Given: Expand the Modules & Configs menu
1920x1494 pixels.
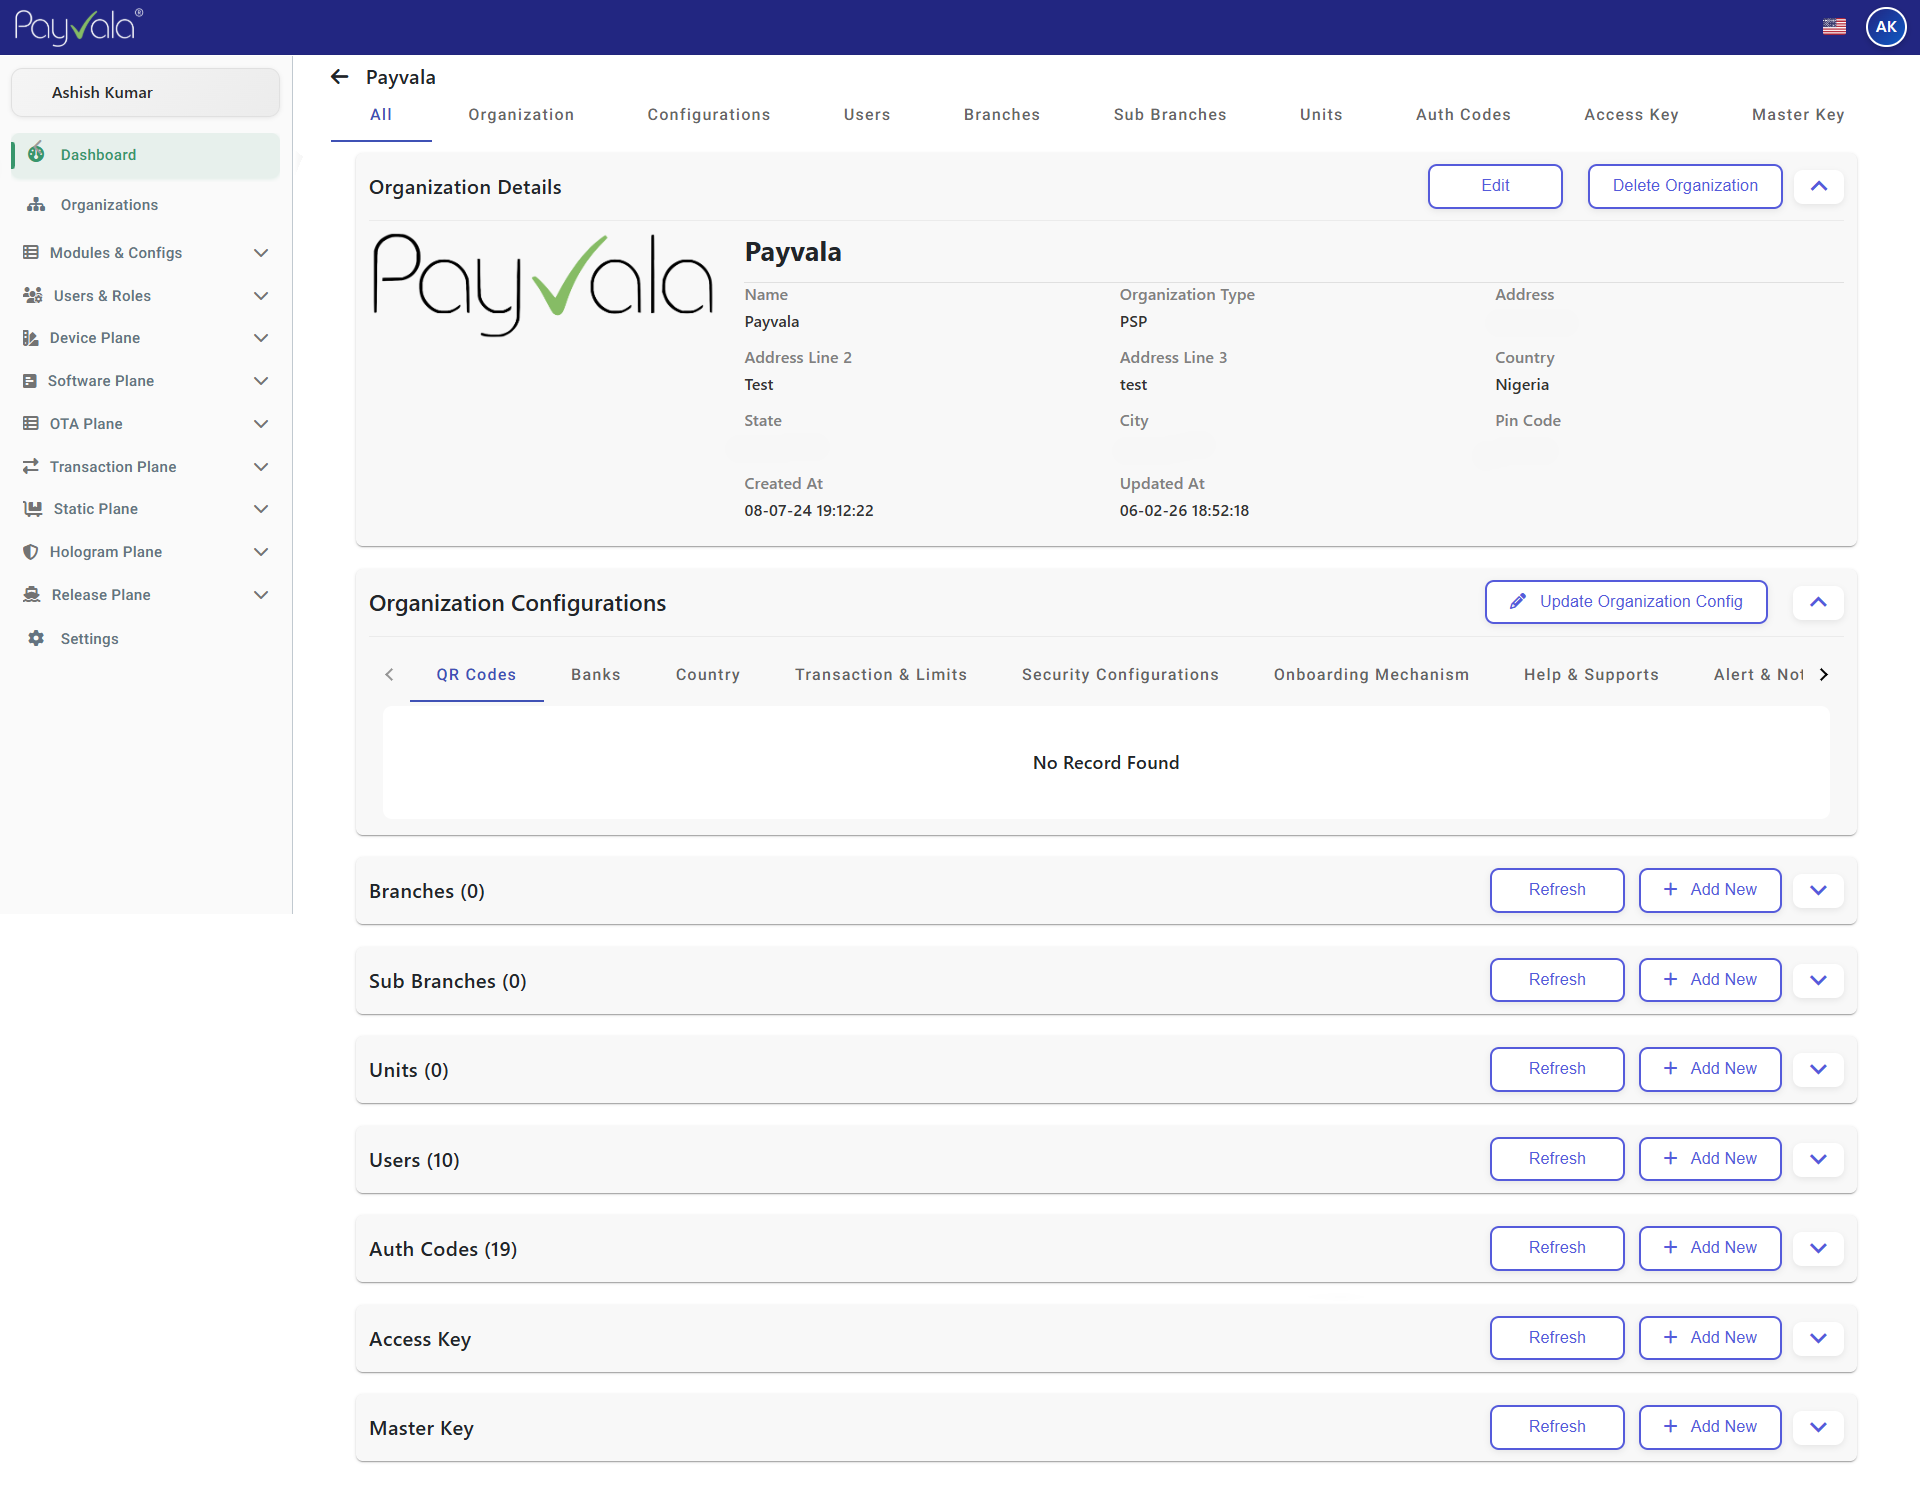Looking at the screenshot, I should point(261,253).
